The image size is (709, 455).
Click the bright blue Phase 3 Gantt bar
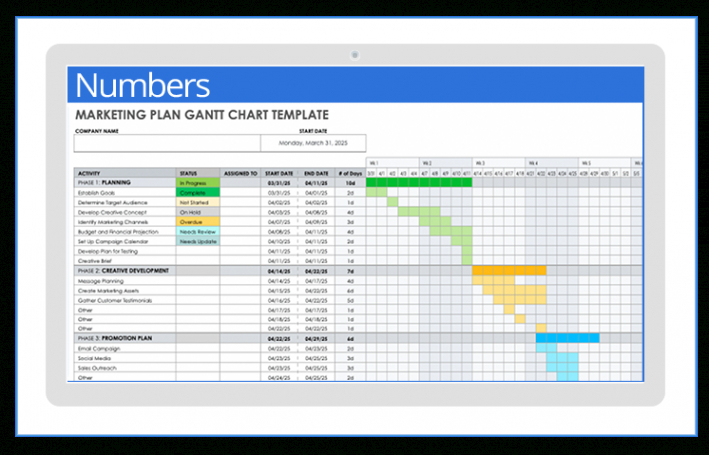tap(567, 338)
